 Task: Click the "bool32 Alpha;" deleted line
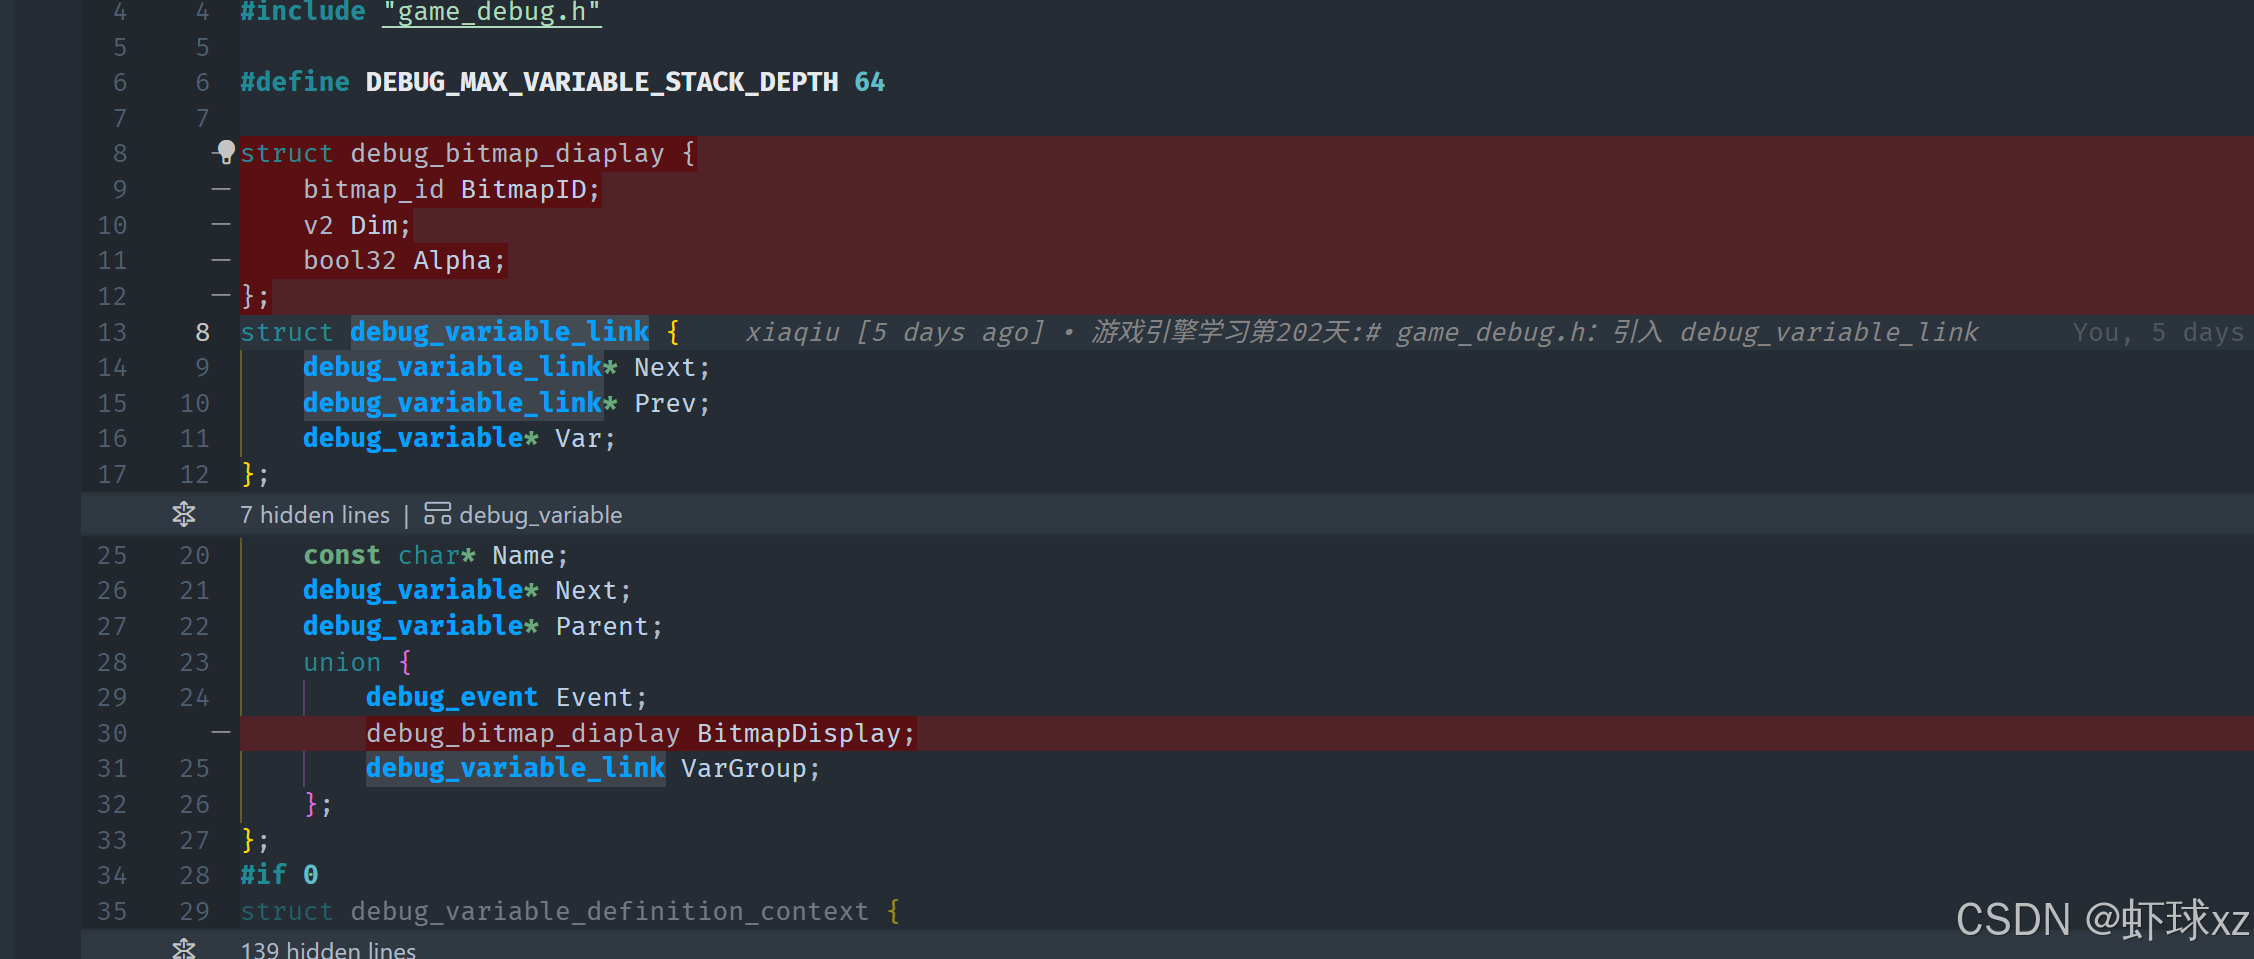pos(405,261)
